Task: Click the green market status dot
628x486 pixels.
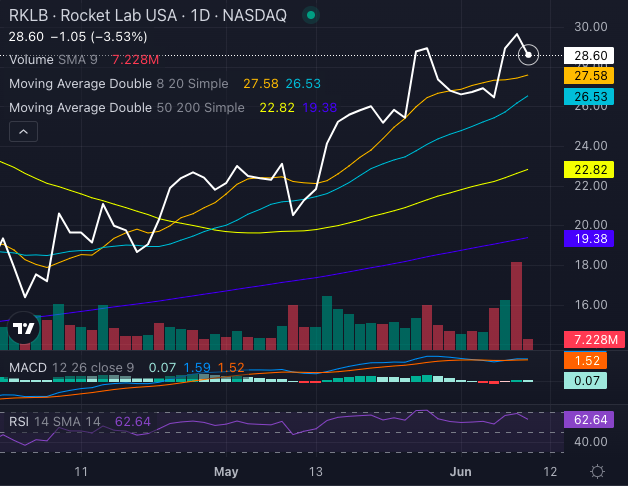Action: (x=310, y=16)
